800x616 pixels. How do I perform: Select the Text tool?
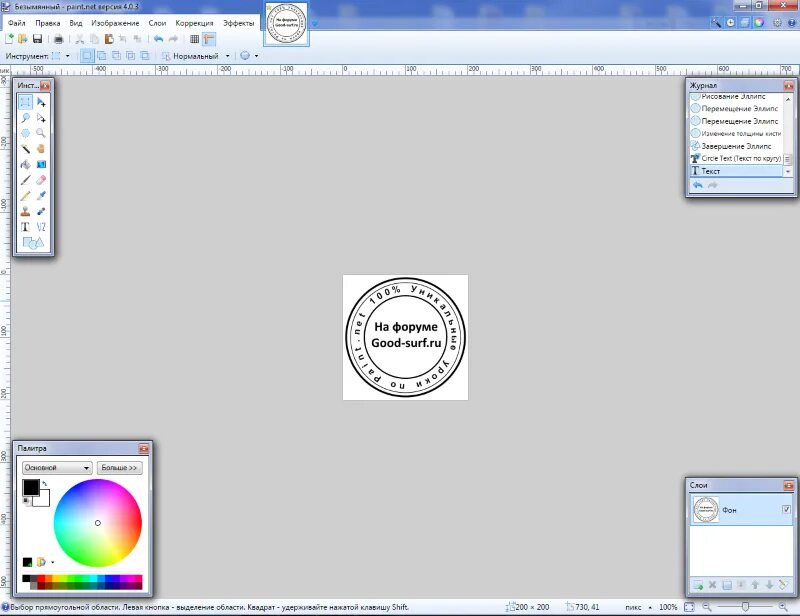coord(26,227)
